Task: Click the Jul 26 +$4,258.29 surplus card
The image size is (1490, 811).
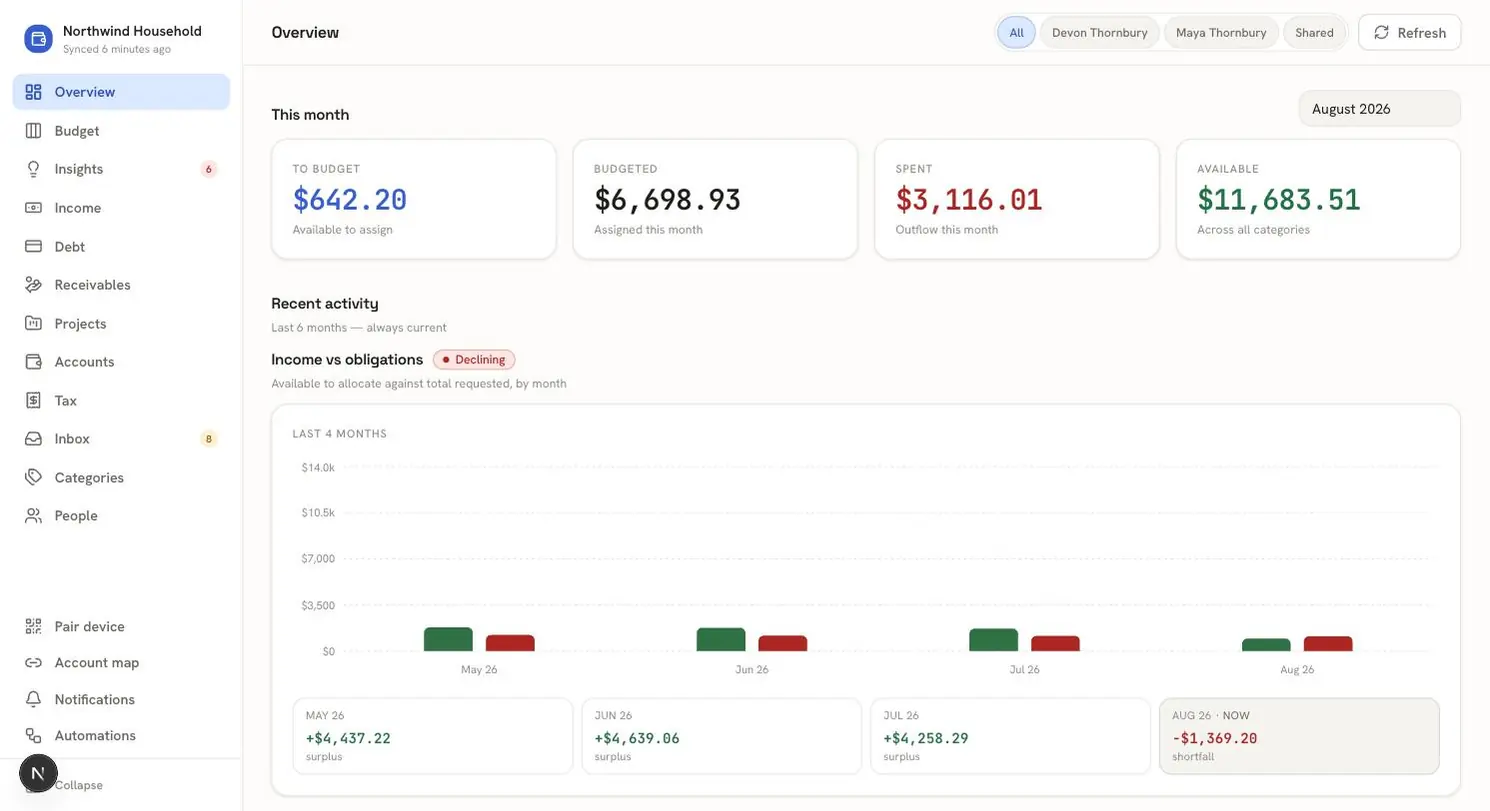Action: (x=1010, y=736)
